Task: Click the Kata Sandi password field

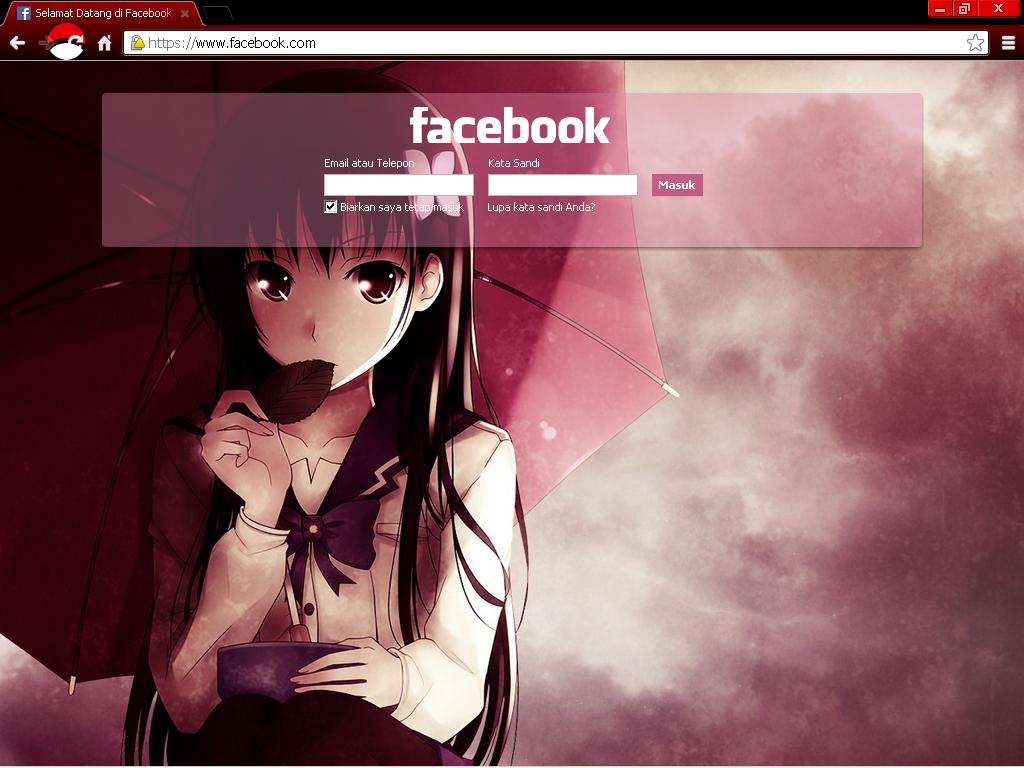Action: 562,185
